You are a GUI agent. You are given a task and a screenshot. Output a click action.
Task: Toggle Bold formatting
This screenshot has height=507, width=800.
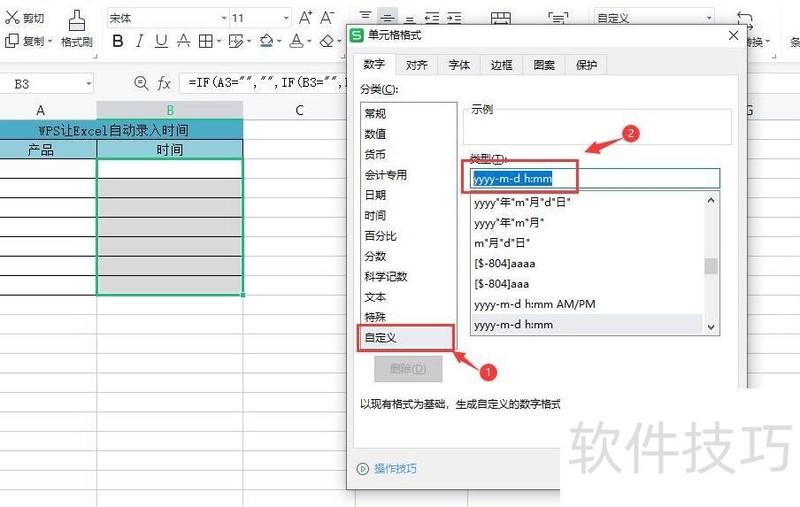[118, 41]
